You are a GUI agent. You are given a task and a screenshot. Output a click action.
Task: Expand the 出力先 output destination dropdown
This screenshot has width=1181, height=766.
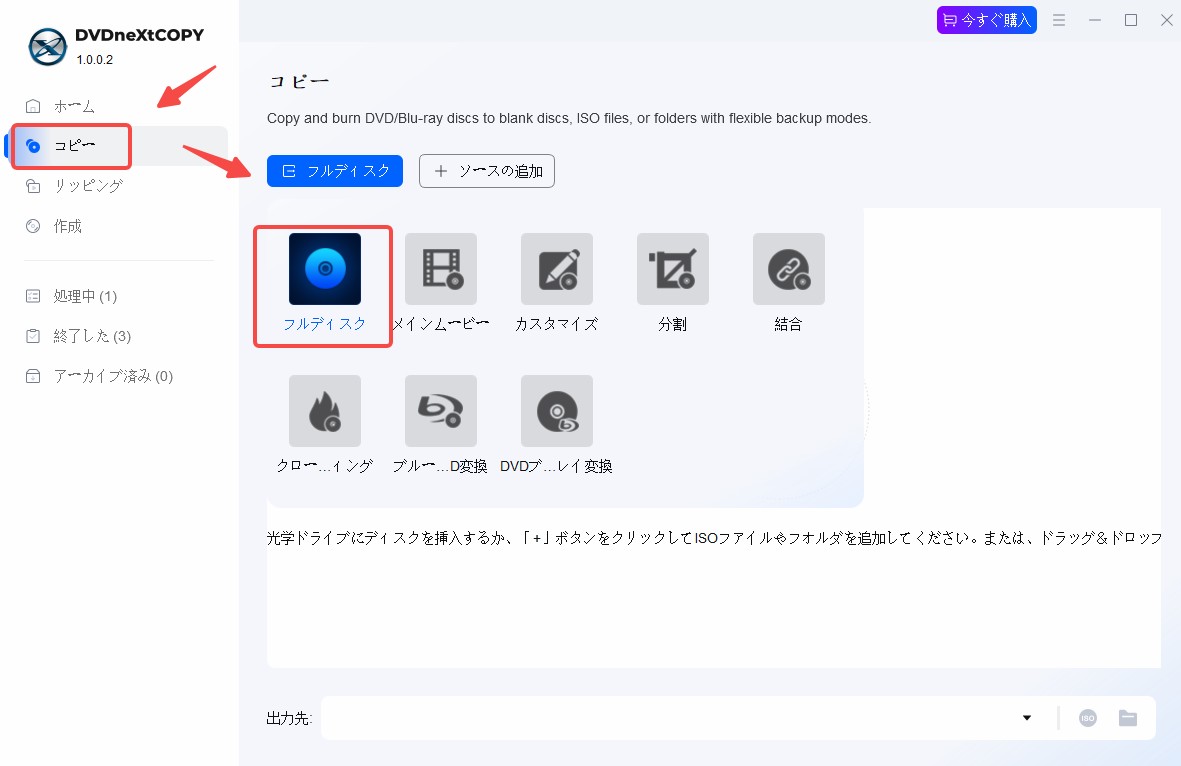[1027, 718]
